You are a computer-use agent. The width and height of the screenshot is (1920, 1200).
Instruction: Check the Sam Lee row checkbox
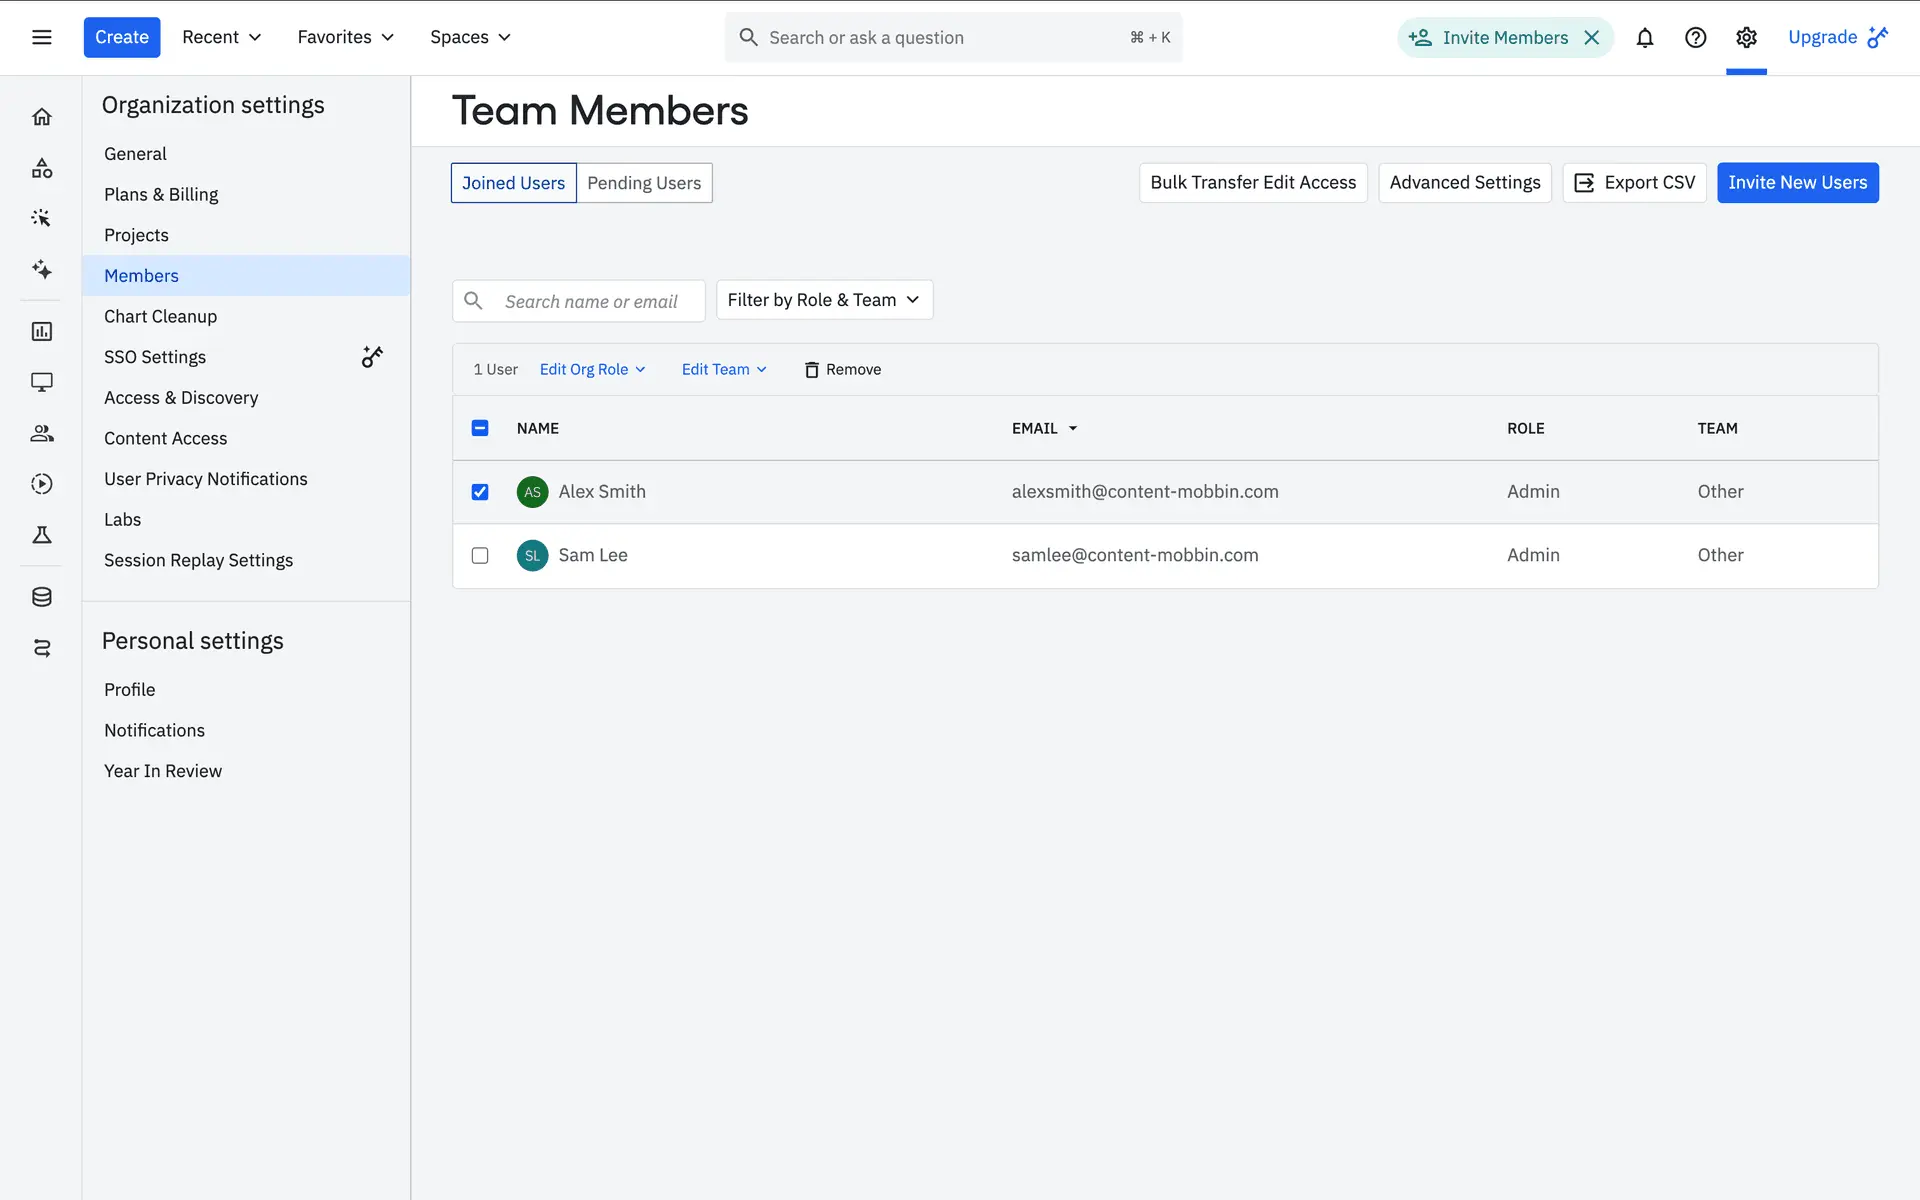point(480,555)
